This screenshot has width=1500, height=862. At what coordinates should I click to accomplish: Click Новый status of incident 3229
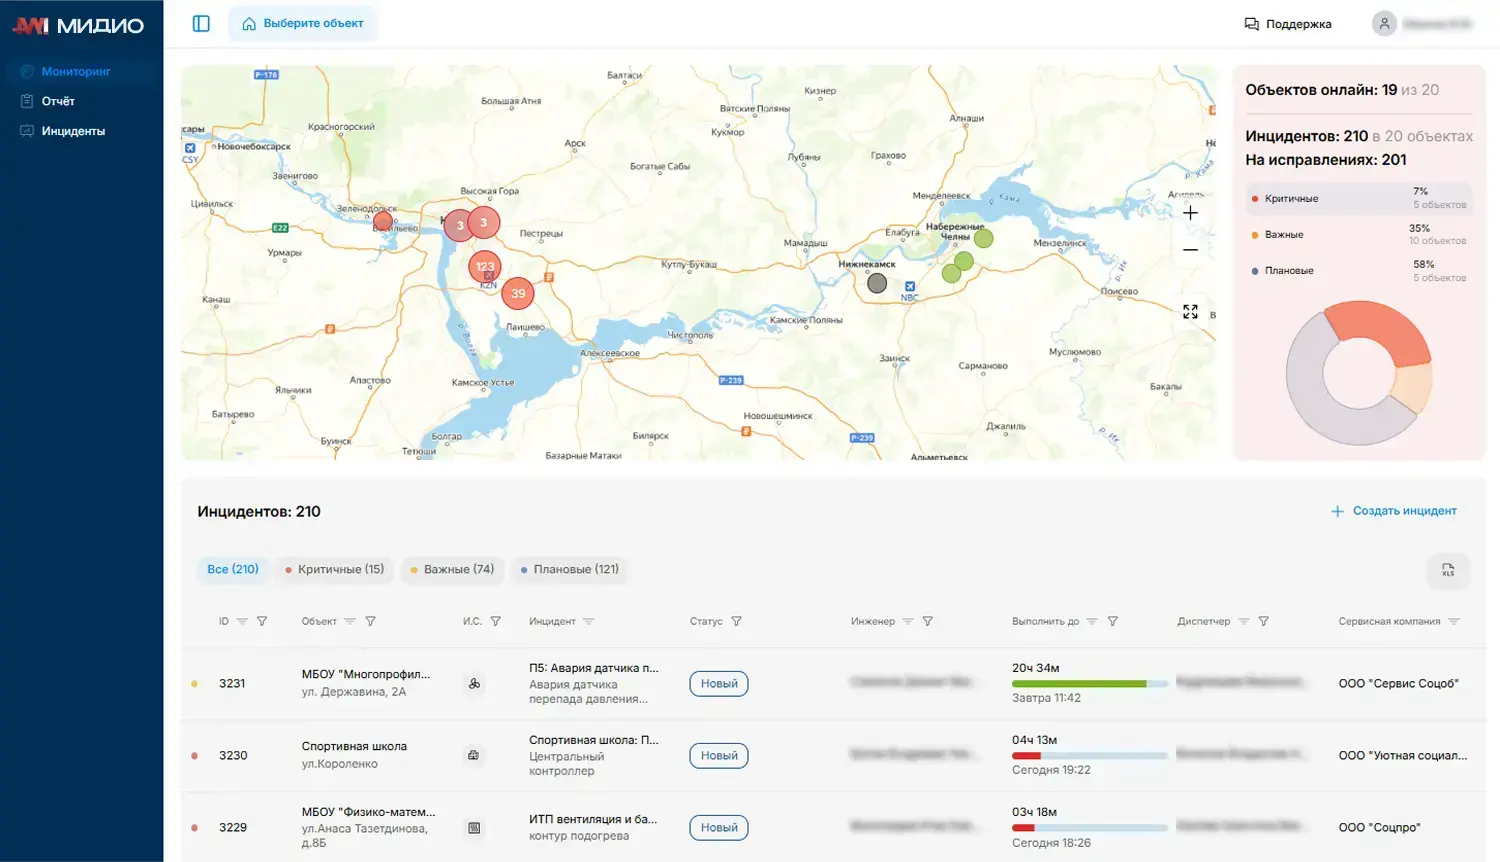[x=719, y=827]
